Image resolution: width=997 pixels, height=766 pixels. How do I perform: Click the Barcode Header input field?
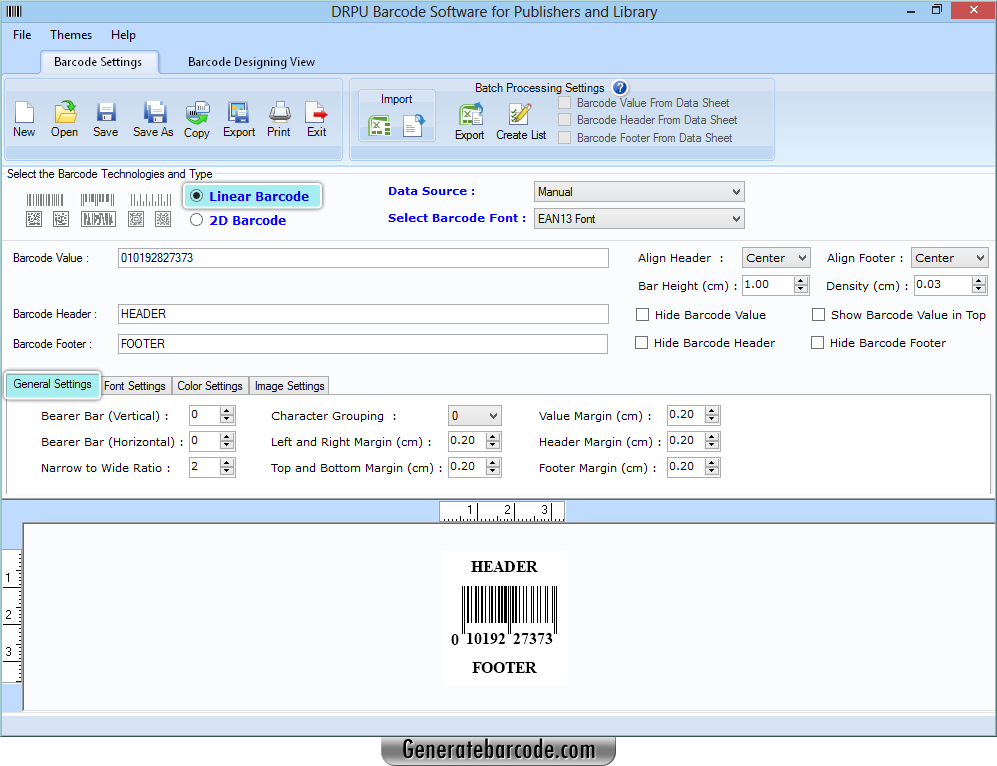tap(363, 314)
